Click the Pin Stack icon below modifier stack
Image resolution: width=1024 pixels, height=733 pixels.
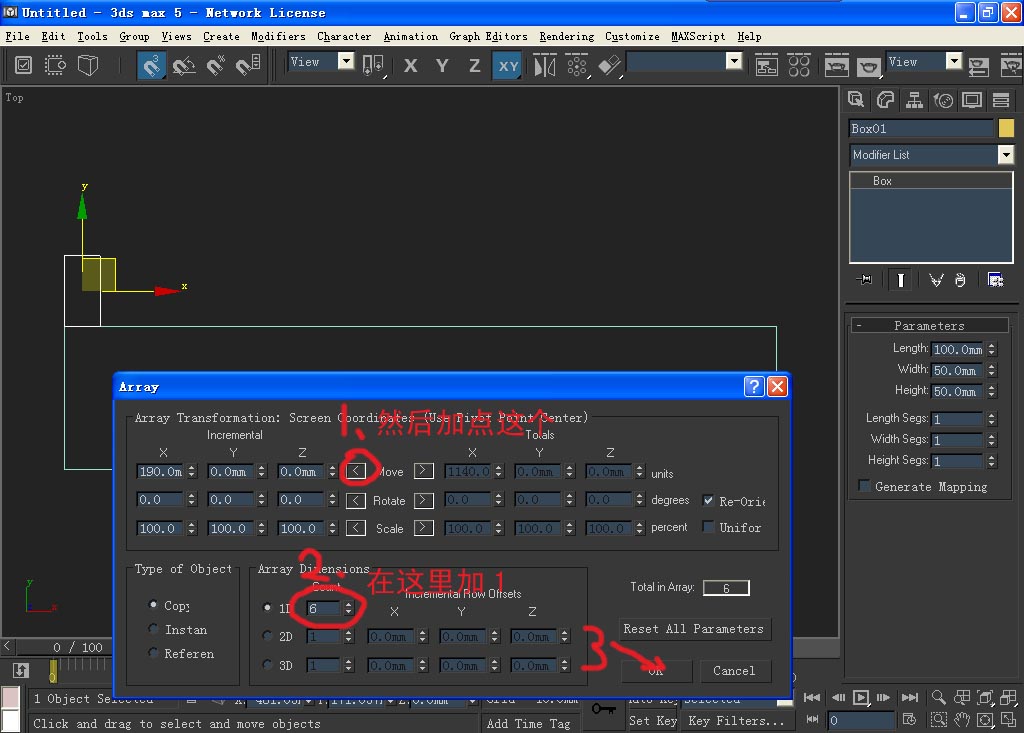865,280
